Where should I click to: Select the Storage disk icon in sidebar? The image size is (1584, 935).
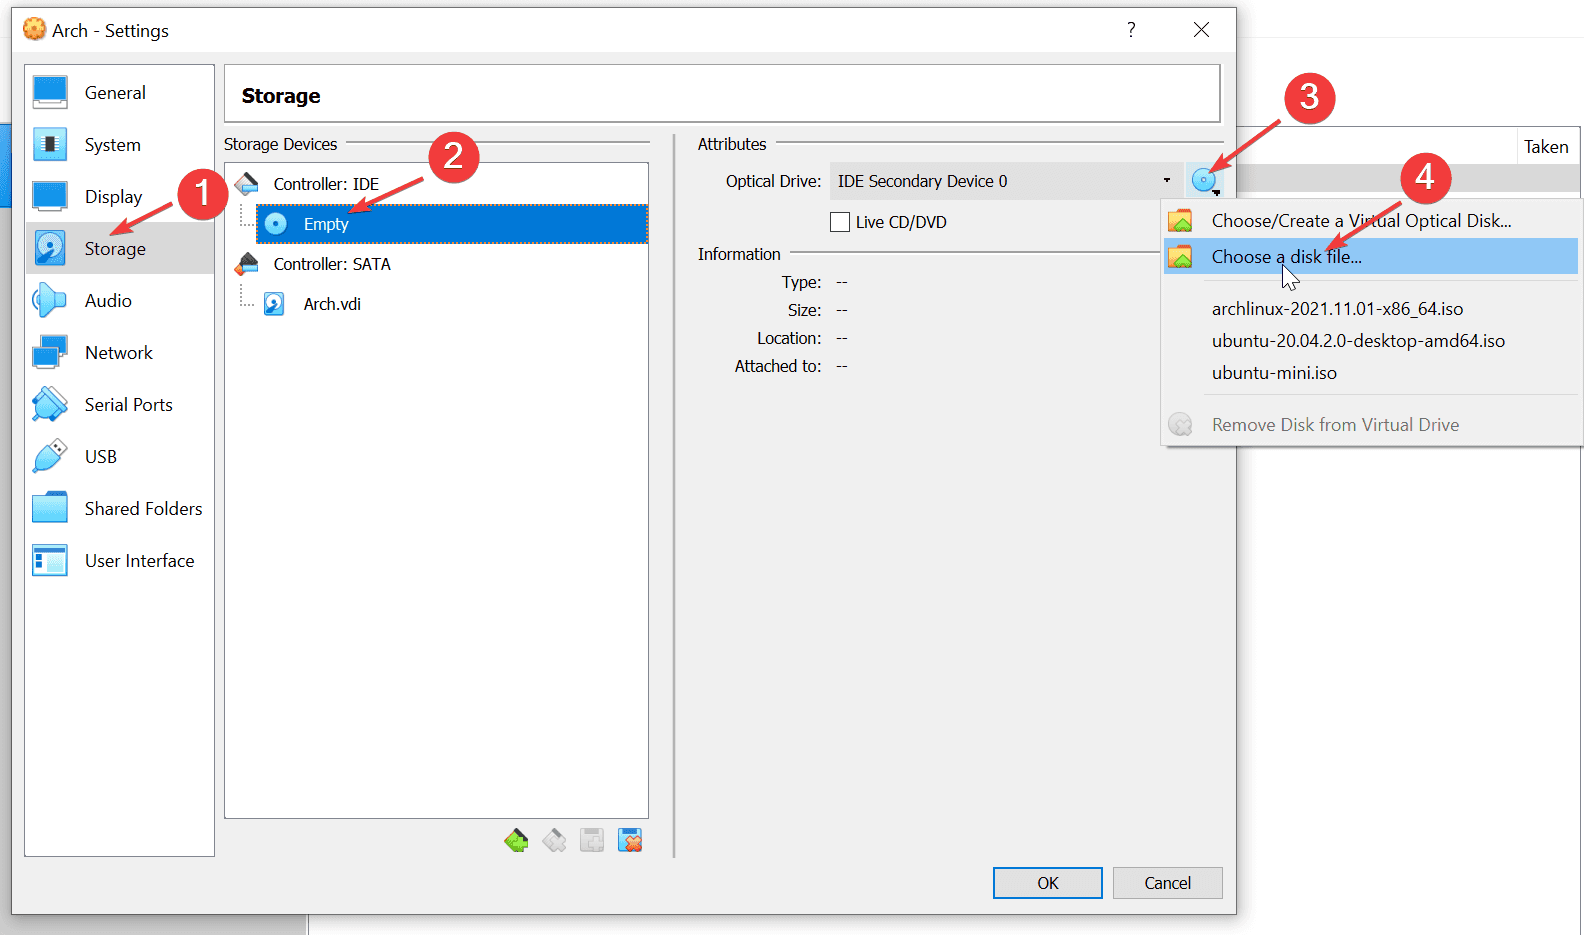pos(50,248)
